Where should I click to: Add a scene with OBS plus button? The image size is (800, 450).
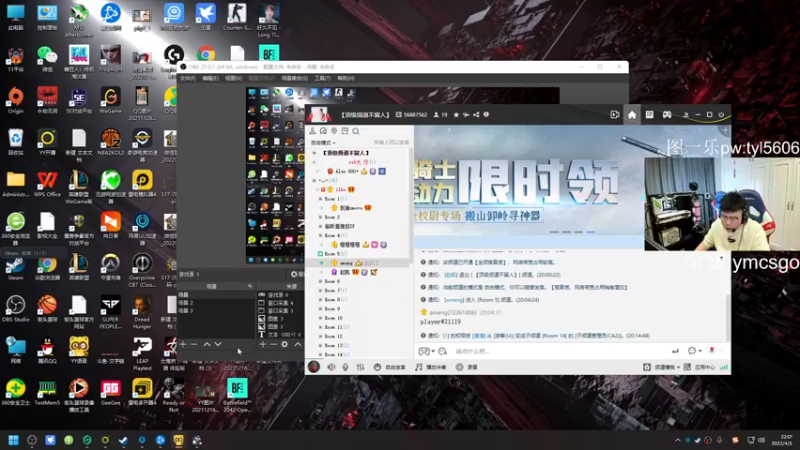[183, 344]
